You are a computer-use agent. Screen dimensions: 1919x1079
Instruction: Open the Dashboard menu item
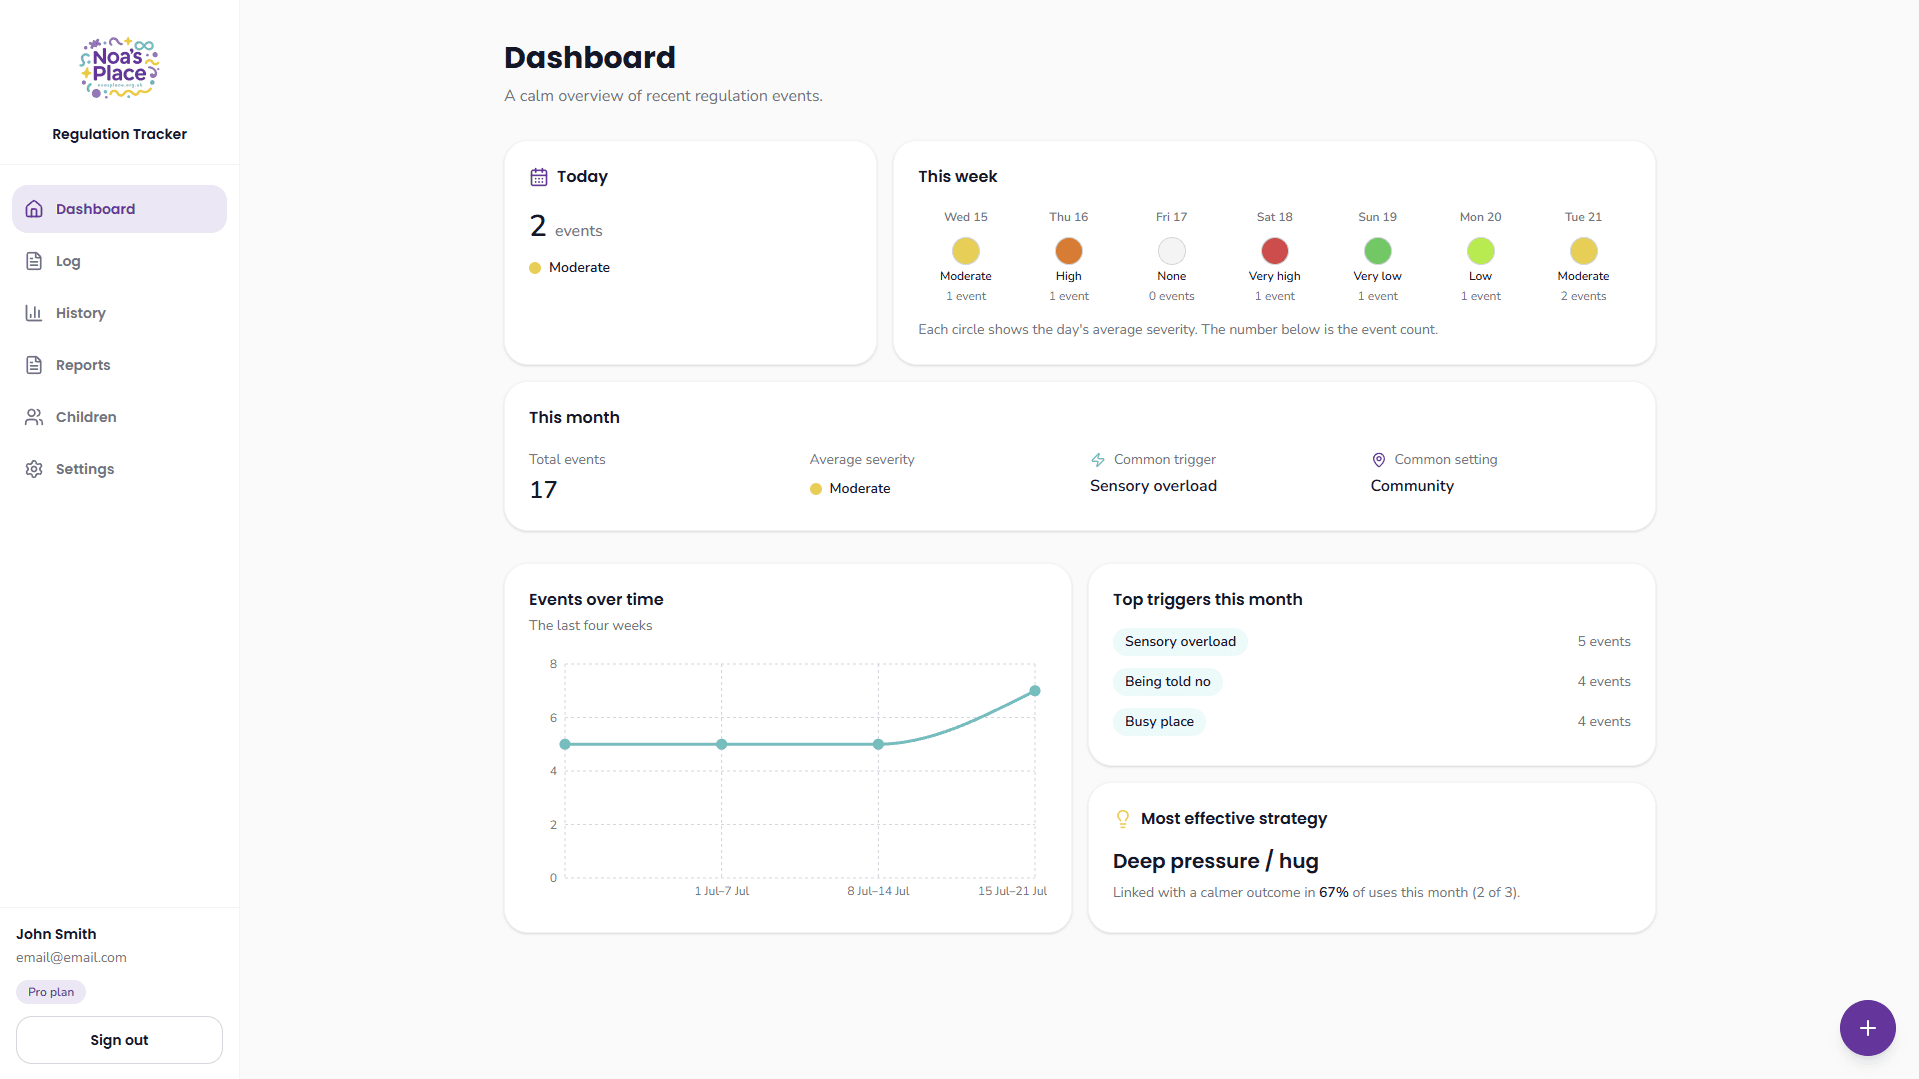click(119, 209)
